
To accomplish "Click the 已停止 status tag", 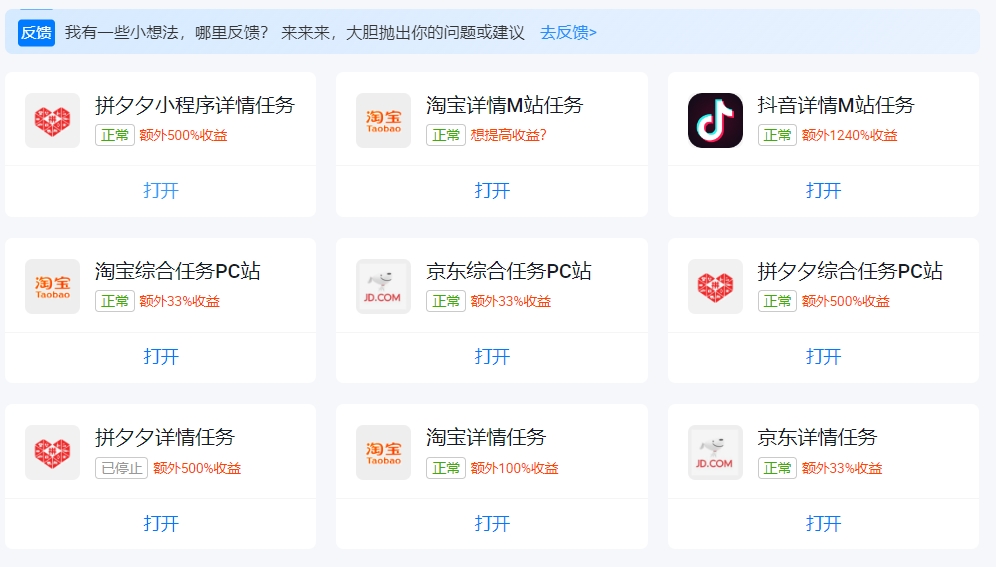I will click(121, 468).
